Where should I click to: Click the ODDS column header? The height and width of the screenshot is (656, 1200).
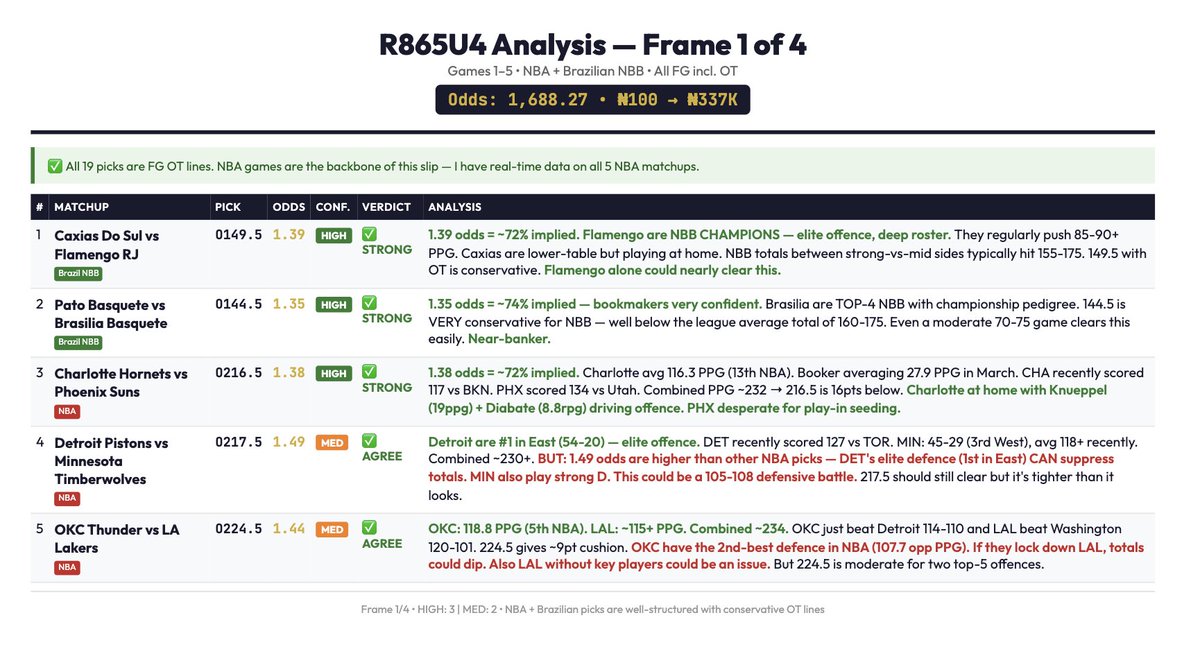[287, 207]
